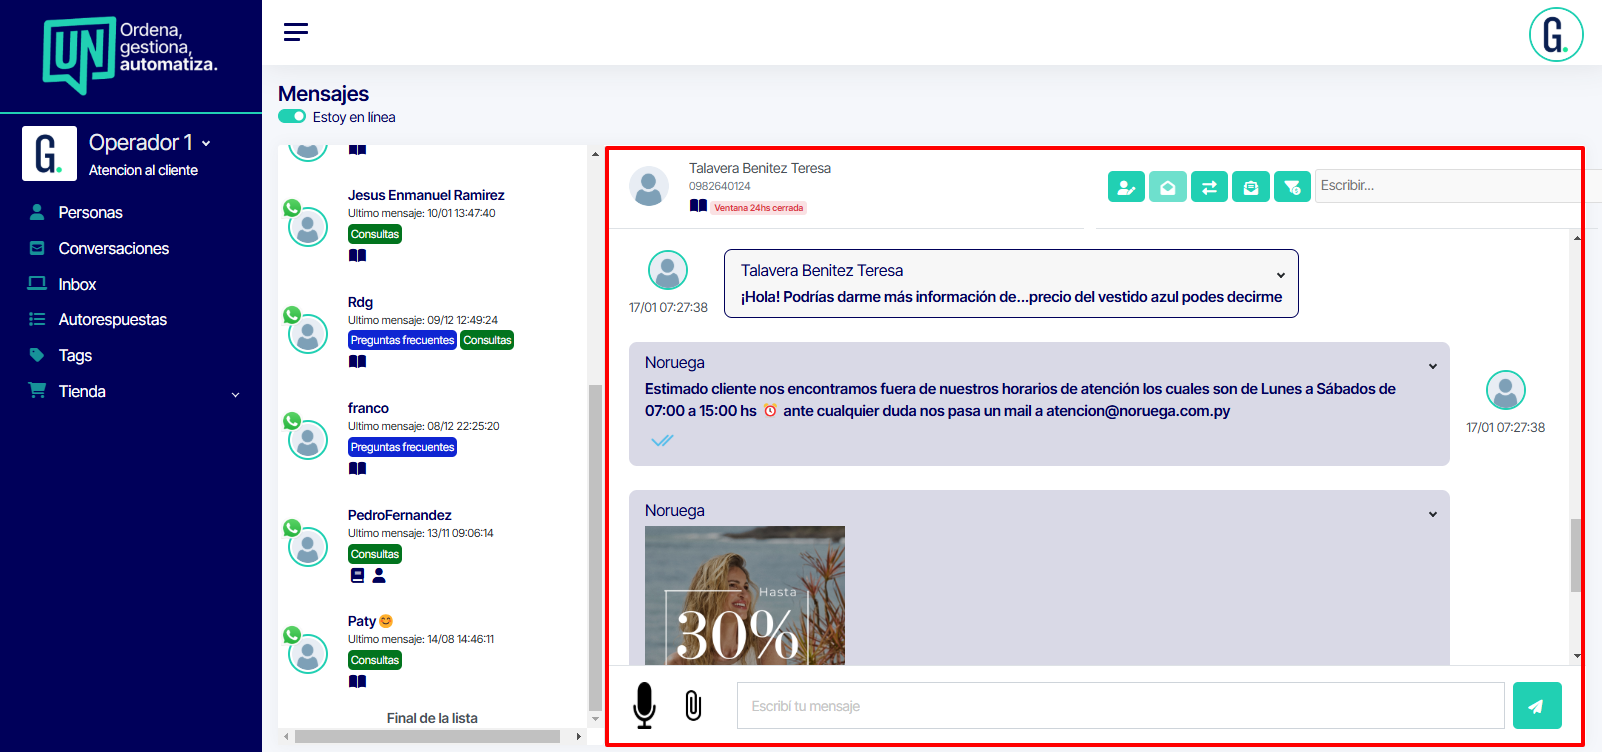Open options chevron on Talavera's message
The image size is (1602, 752).
pos(1281,275)
